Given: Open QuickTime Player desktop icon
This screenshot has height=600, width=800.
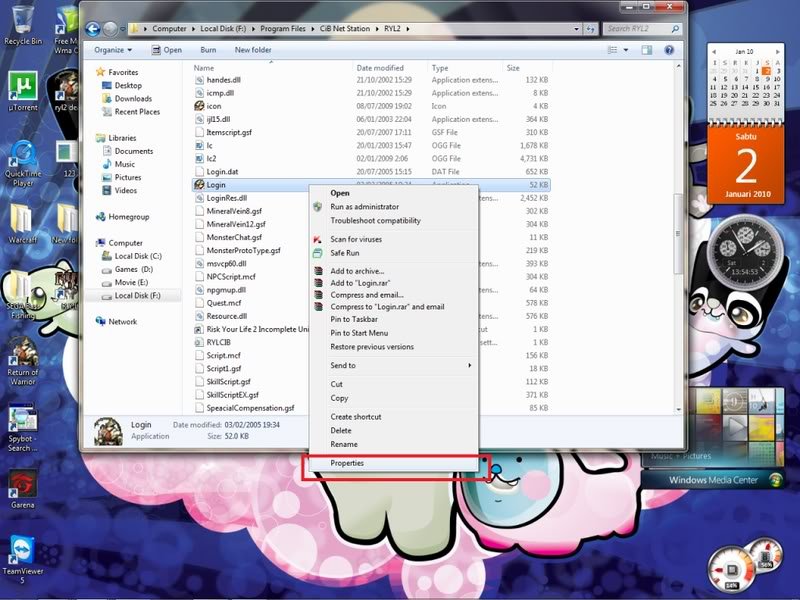Looking at the screenshot, I should click(22, 163).
